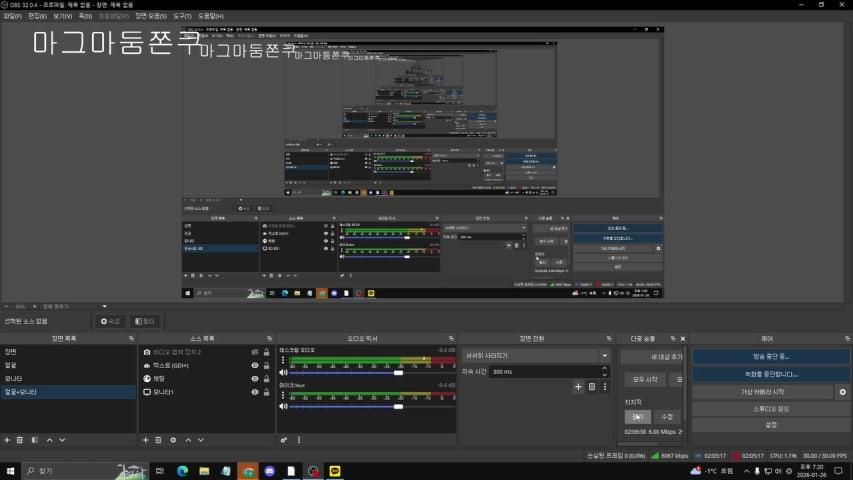Image resolution: width=853 pixels, height=480 pixels.
Task: Open advanced audio properties gears icon
Action: [x=284, y=440]
